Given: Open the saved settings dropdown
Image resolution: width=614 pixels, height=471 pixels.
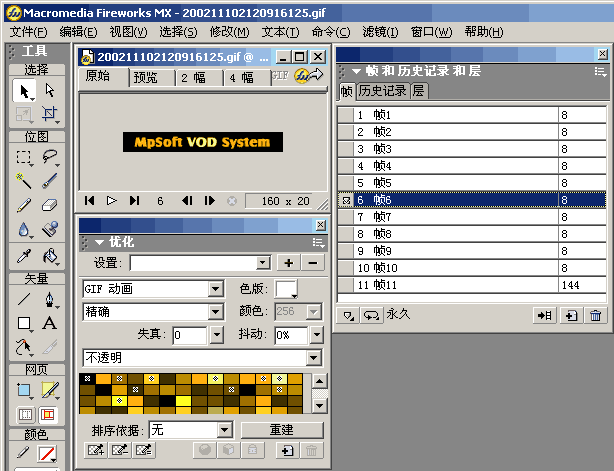Looking at the screenshot, I should coord(263,263).
